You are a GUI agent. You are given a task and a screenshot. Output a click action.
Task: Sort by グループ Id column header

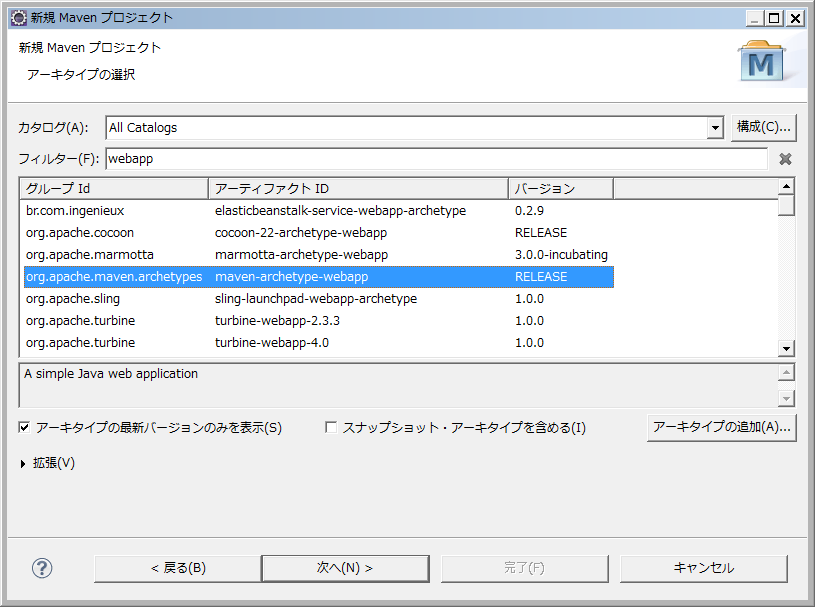(x=114, y=189)
